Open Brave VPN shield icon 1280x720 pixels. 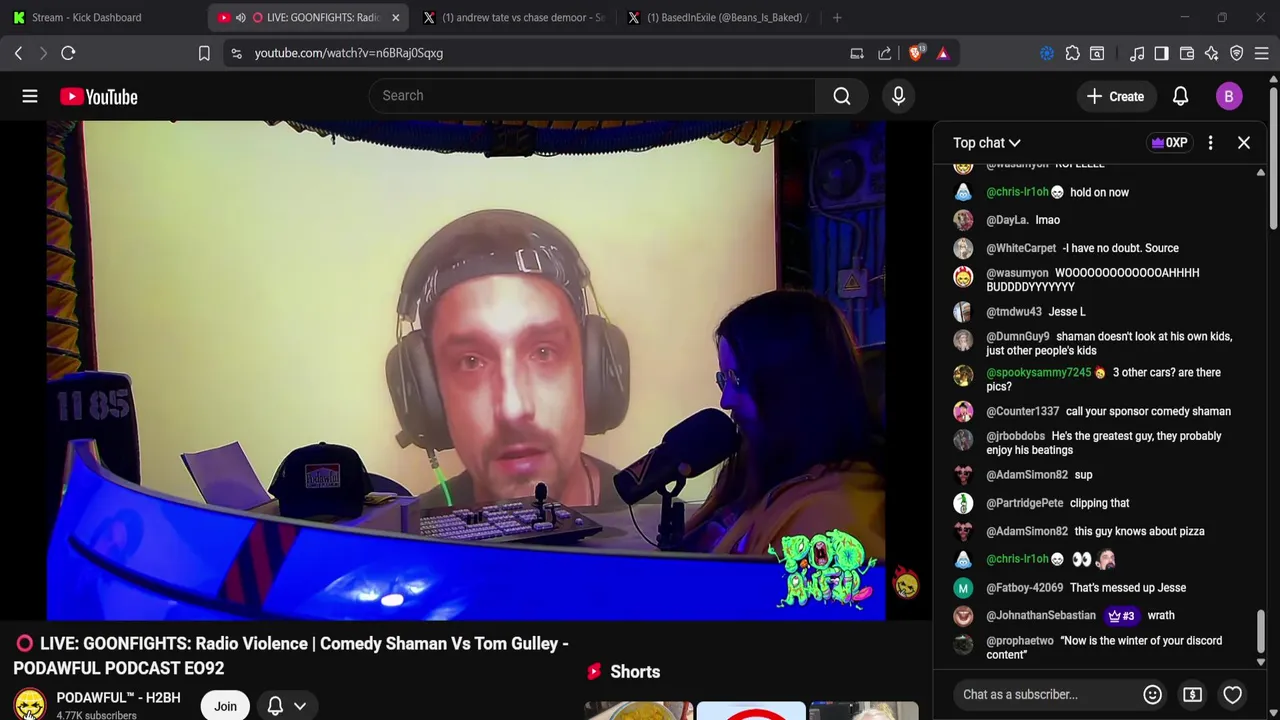(x=1237, y=53)
